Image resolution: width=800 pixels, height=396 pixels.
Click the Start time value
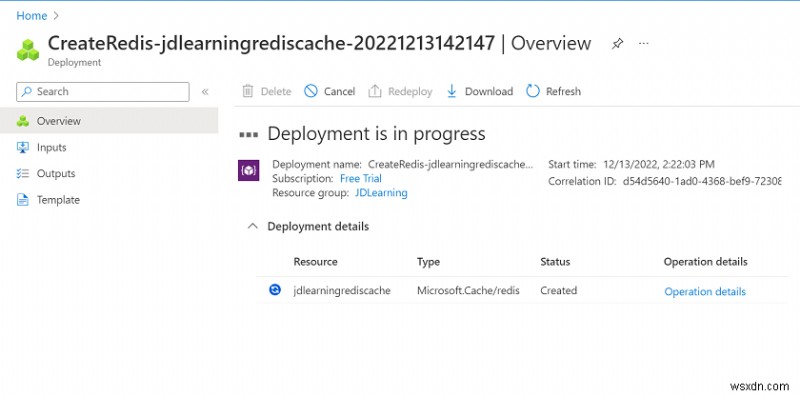(x=659, y=164)
